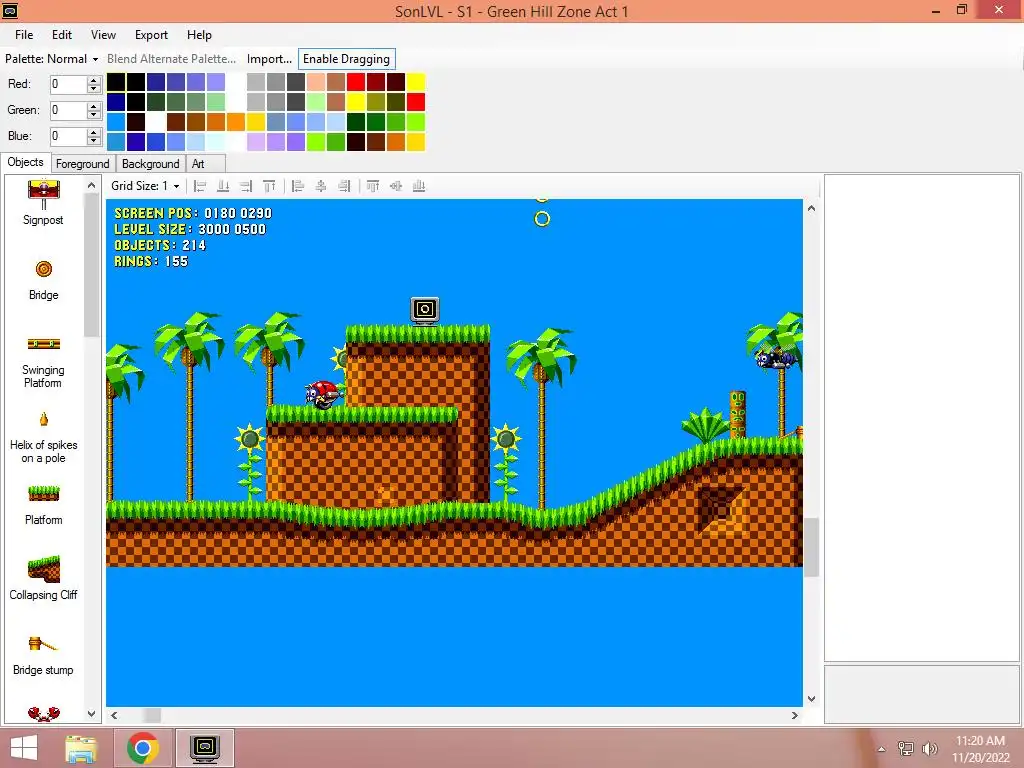1024x768 pixels.
Task: Increase the Blue value with up arrow
Action: point(94,133)
